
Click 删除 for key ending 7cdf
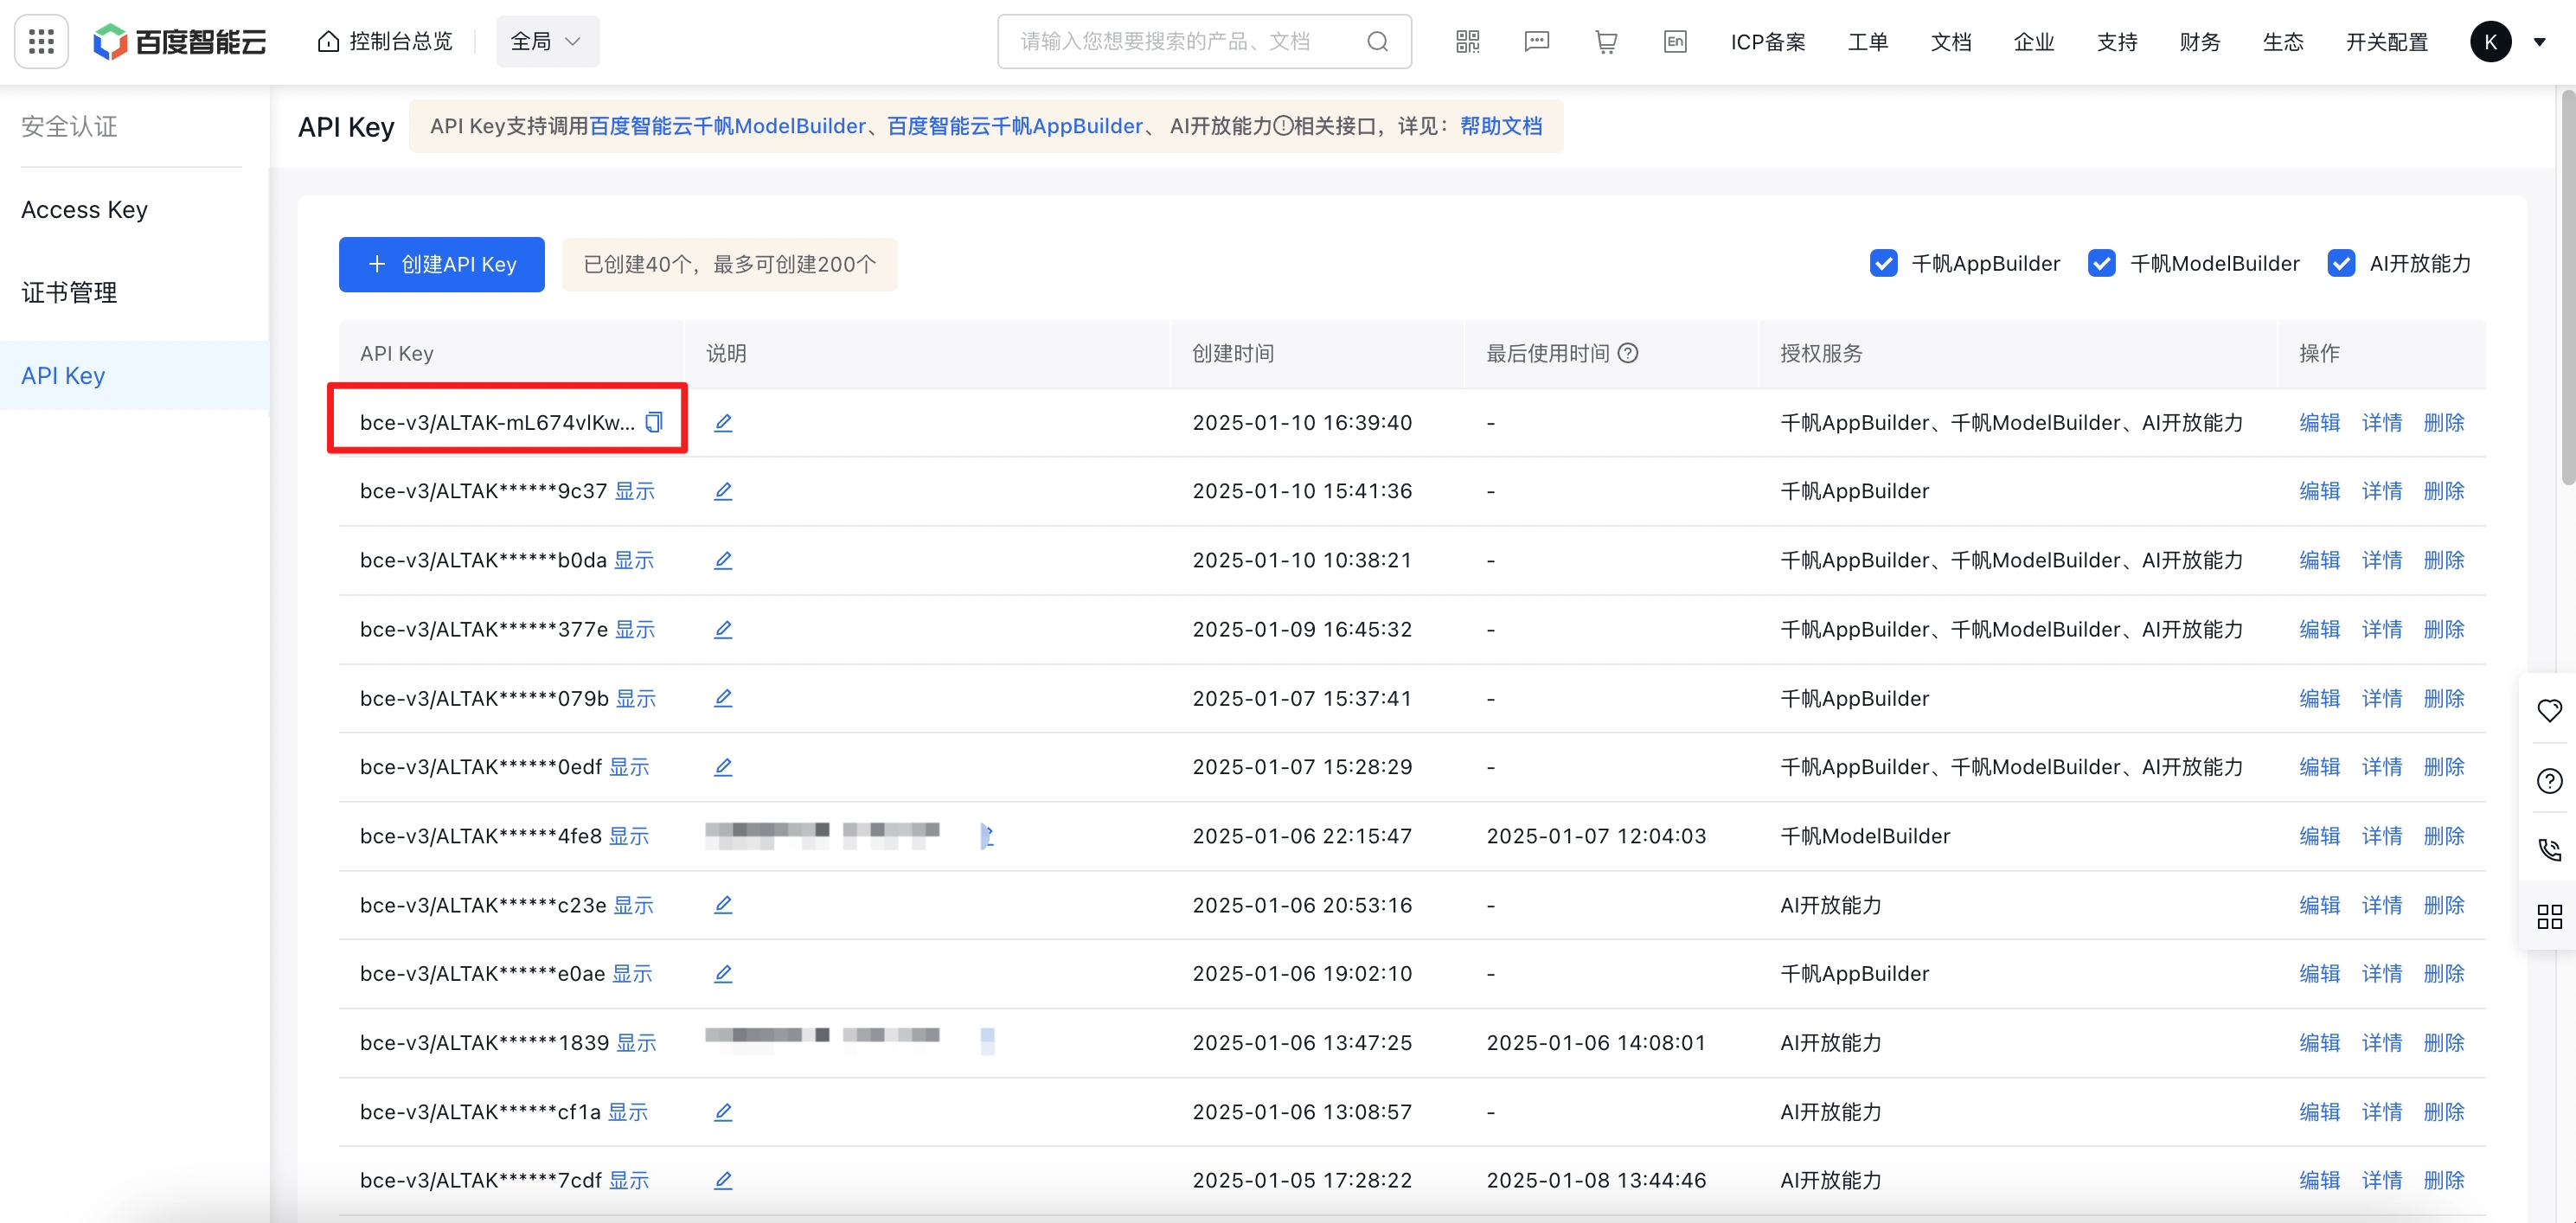2443,1181
